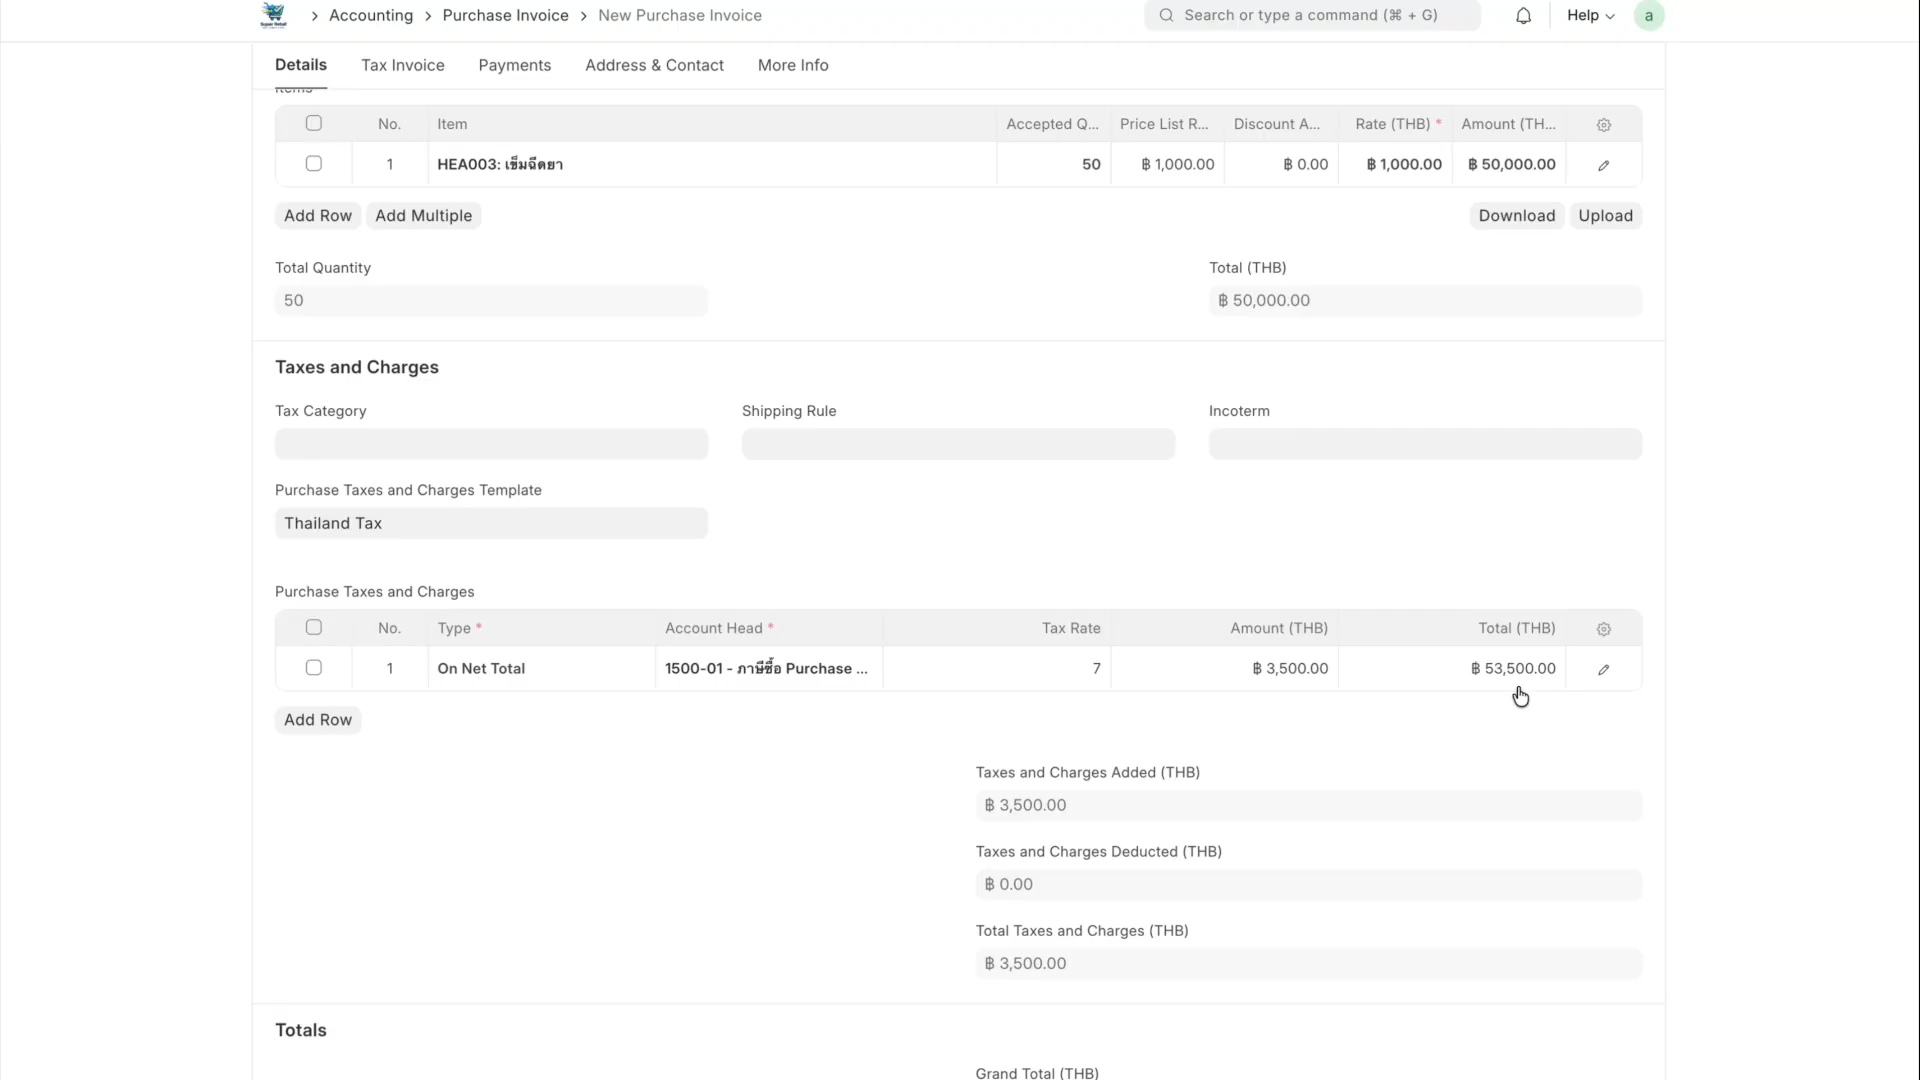Click the item cell HEA003

point(712,164)
